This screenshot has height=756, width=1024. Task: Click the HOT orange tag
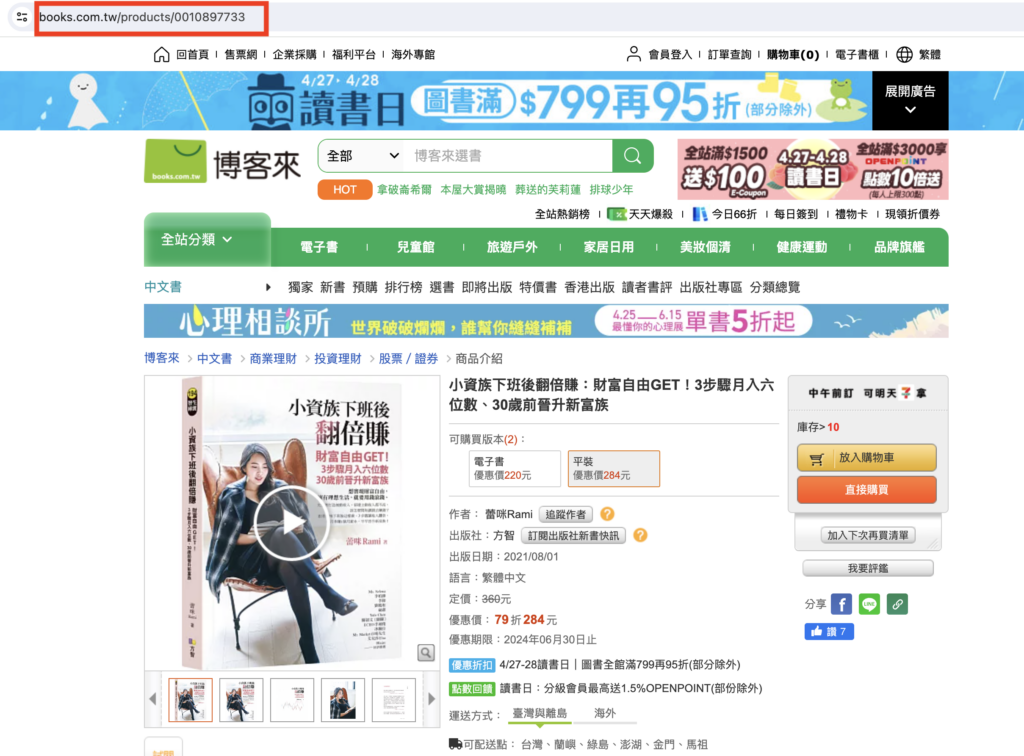(x=345, y=189)
